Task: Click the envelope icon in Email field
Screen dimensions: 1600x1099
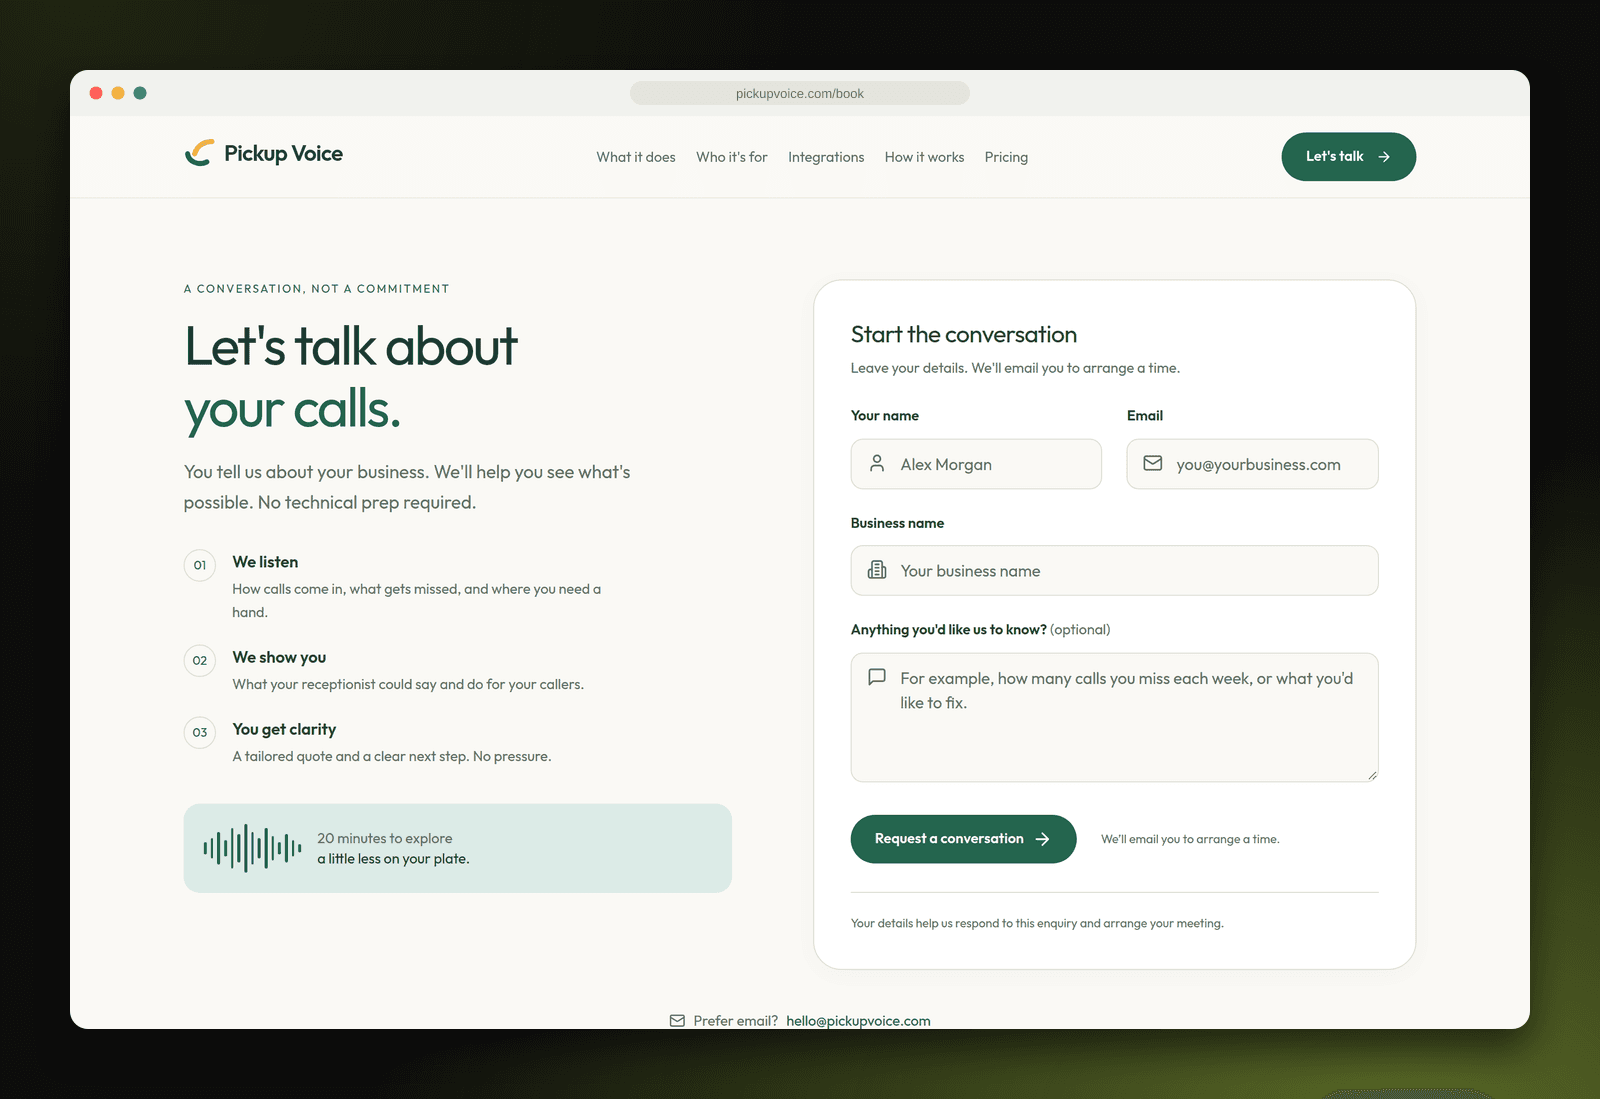Action: tap(1153, 464)
